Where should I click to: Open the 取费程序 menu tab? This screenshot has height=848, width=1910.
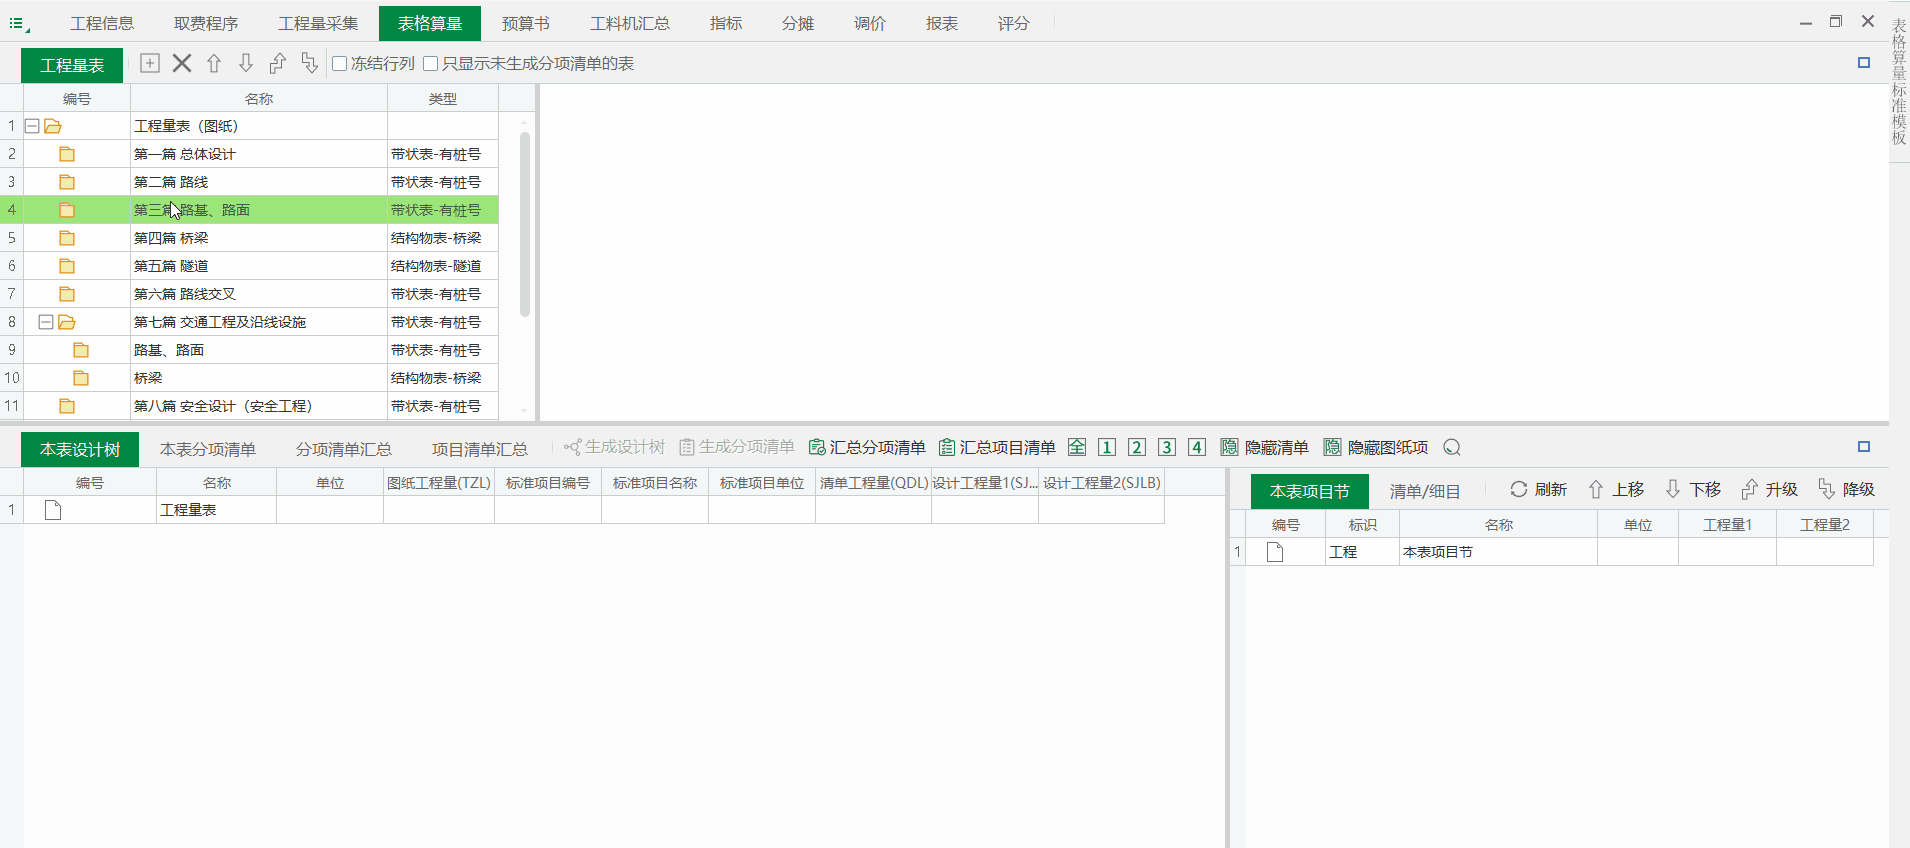click(x=206, y=23)
